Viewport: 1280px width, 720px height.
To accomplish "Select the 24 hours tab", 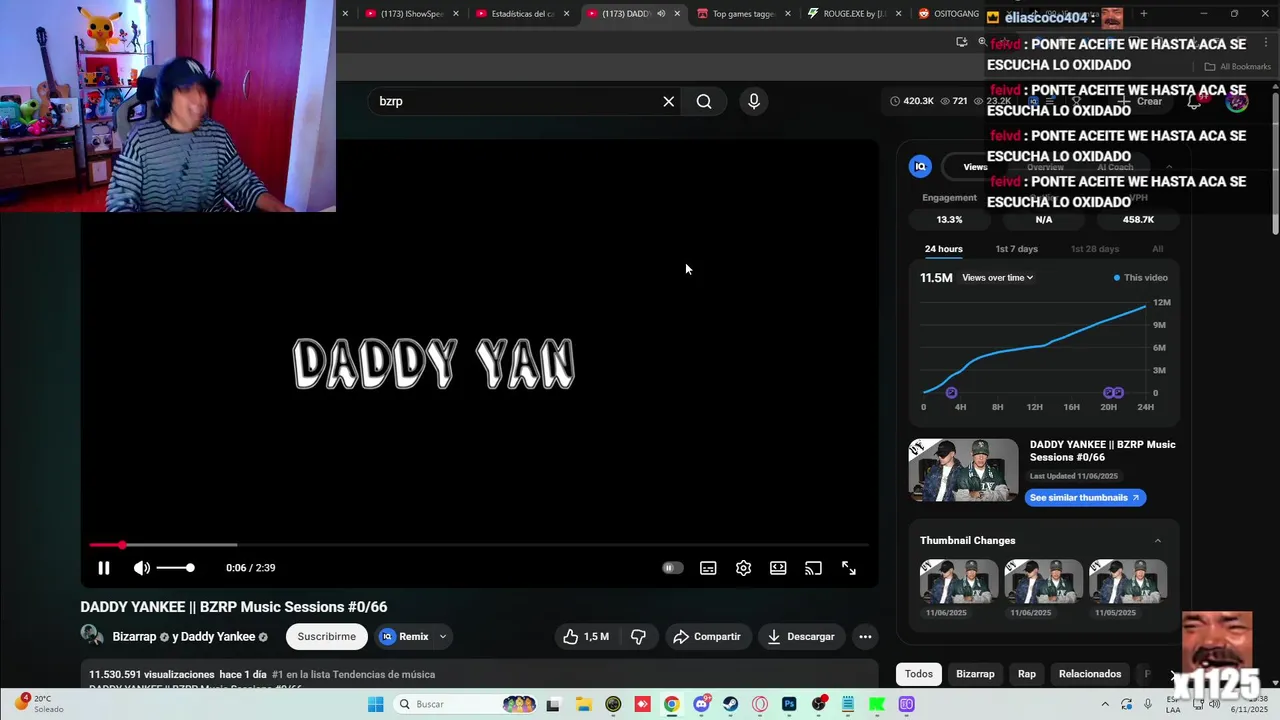I will 943,249.
